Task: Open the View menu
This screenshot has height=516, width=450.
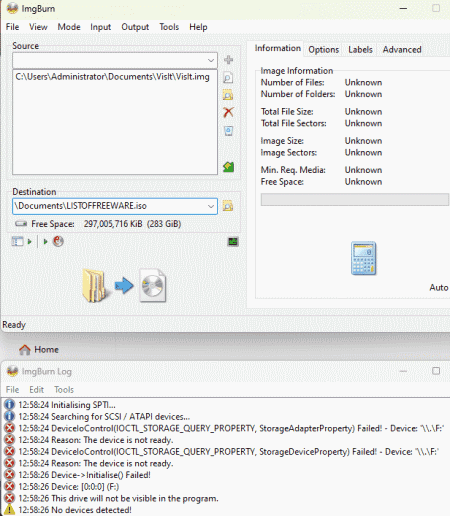Action: pos(38,27)
